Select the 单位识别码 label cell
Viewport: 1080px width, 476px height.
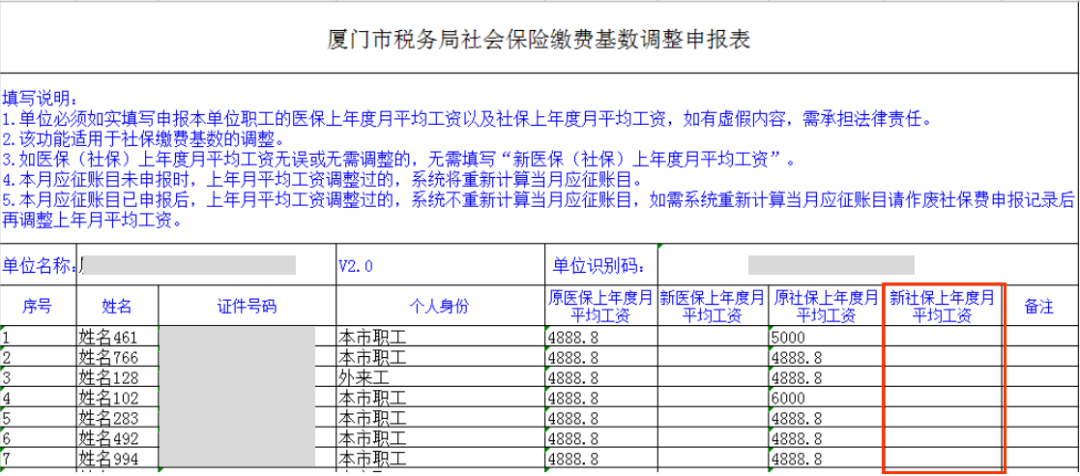(x=600, y=266)
